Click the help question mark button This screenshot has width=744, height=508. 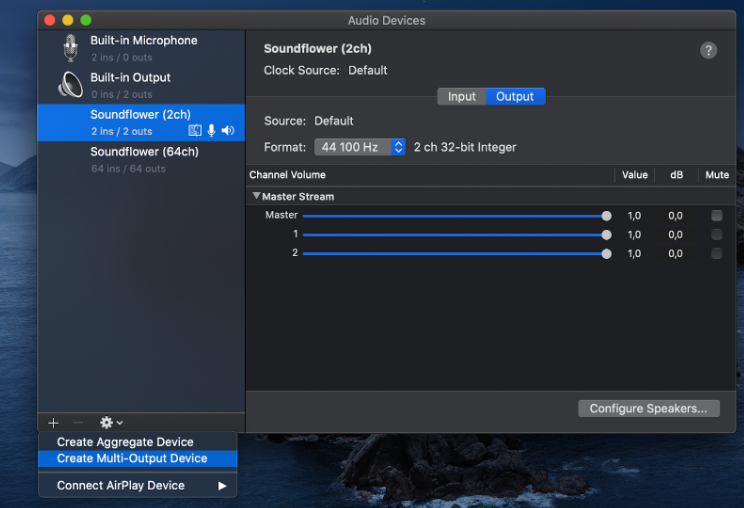click(x=708, y=51)
